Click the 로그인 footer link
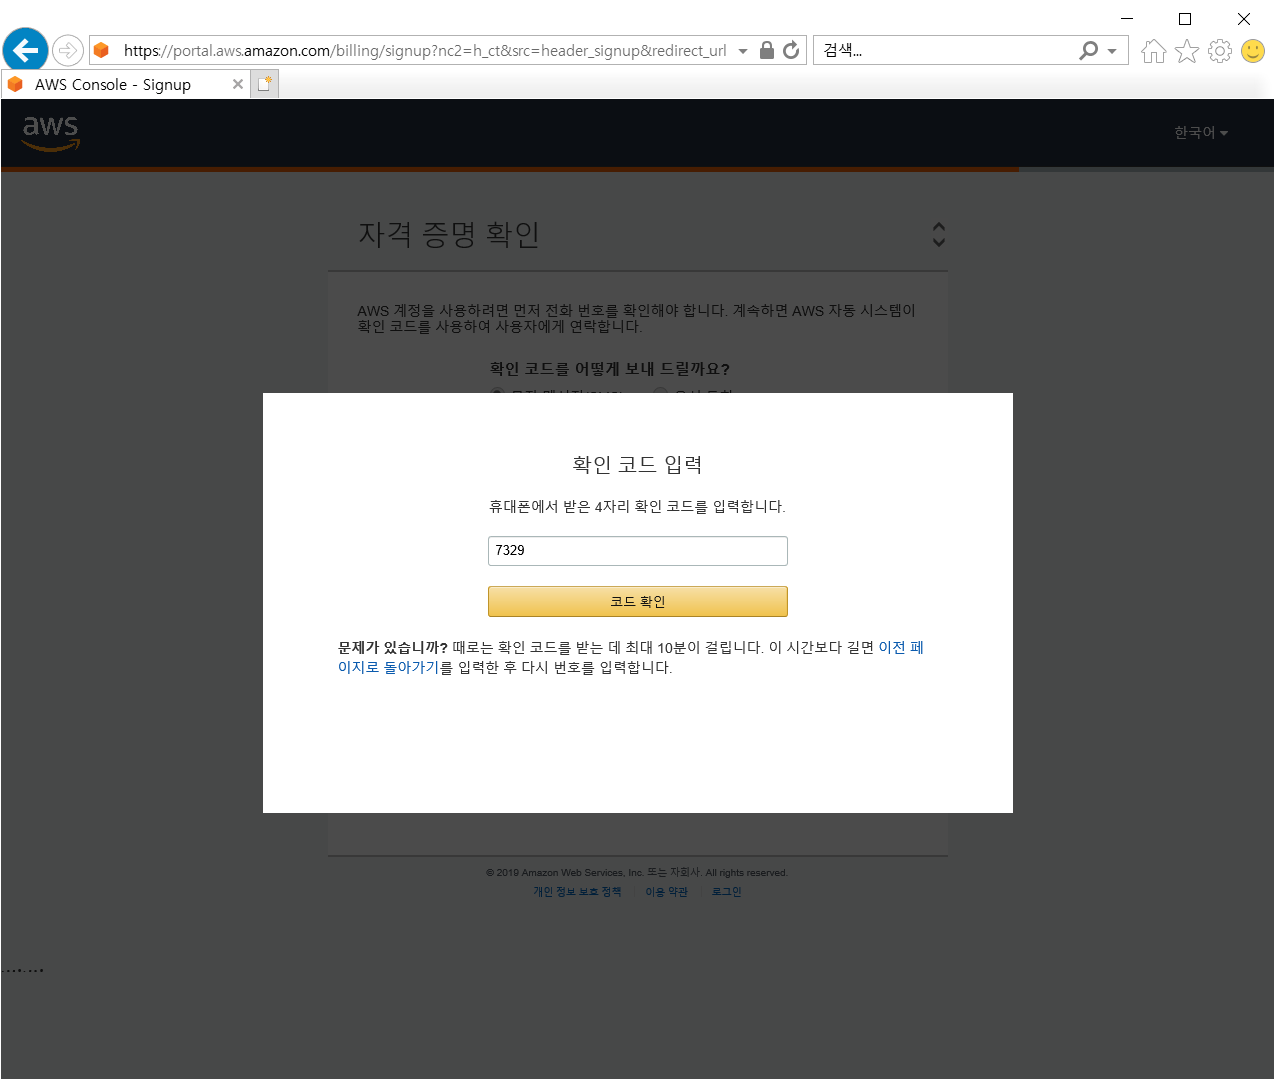Screen dimensions: 1275x1080 (x=727, y=892)
